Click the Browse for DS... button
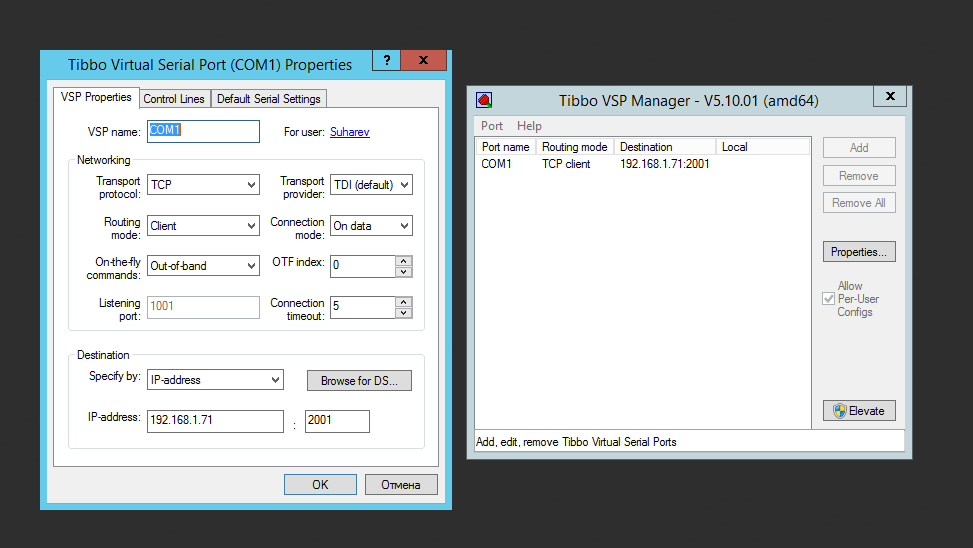This screenshot has height=548, width=973. coord(359,381)
